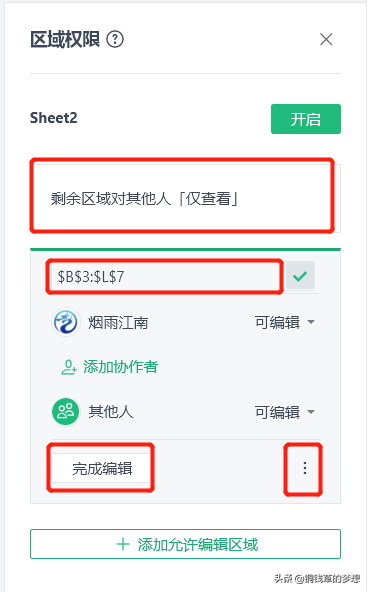Open the 可编辑 permission dropdown for 其他人

pyautogui.click(x=285, y=412)
